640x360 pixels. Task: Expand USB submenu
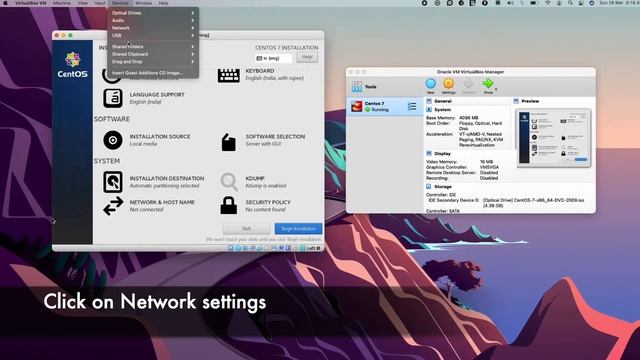pos(153,36)
